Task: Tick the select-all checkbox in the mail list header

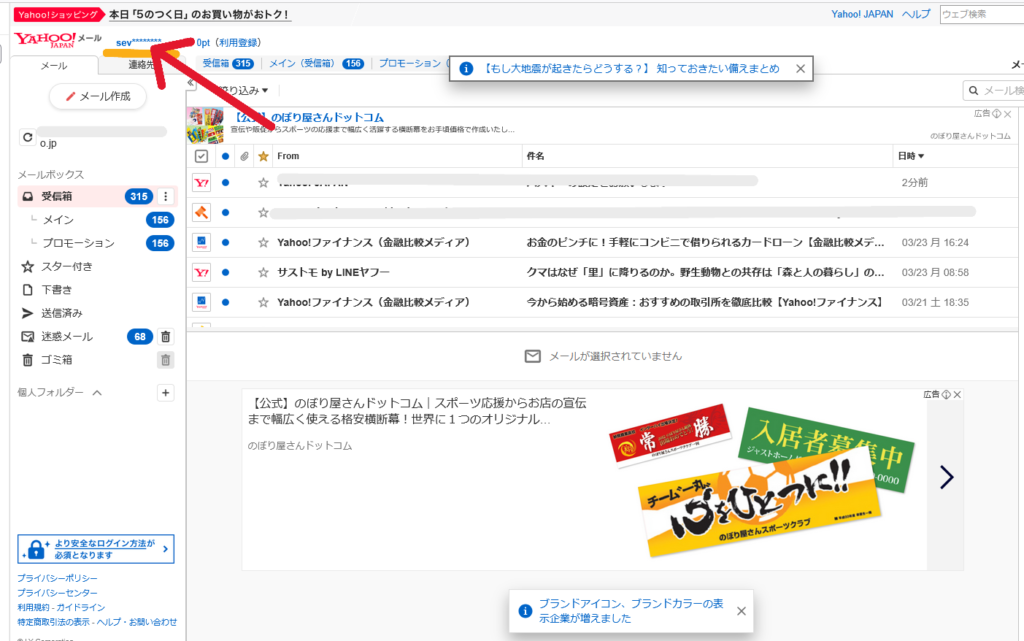Action: coord(201,156)
